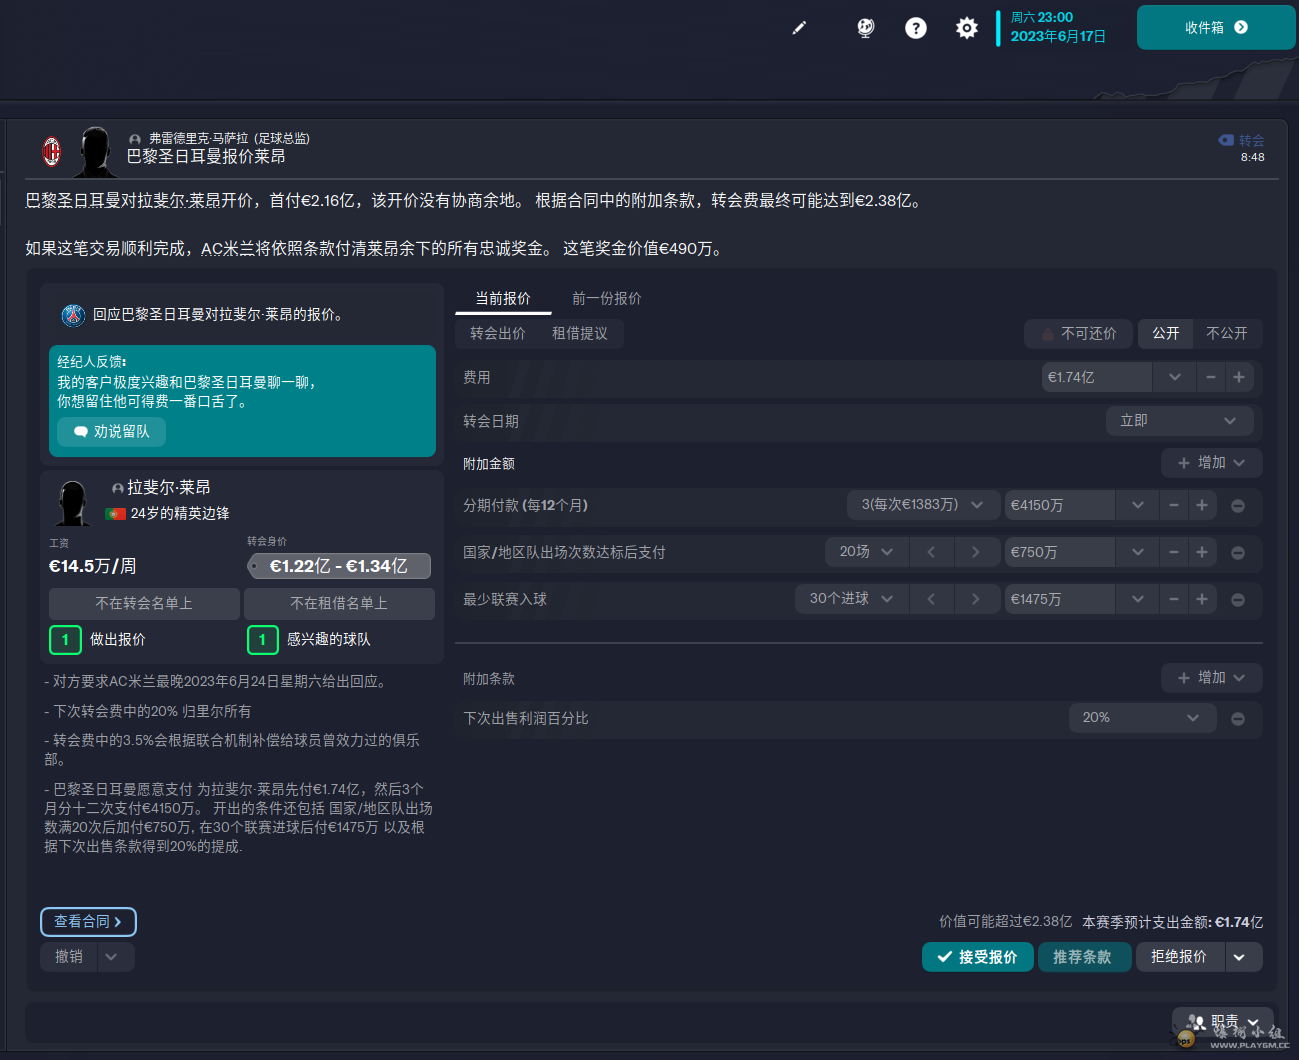This screenshot has height=1060, width=1299.
Task: Click previous arrow for 30个进球
Action: click(x=931, y=599)
